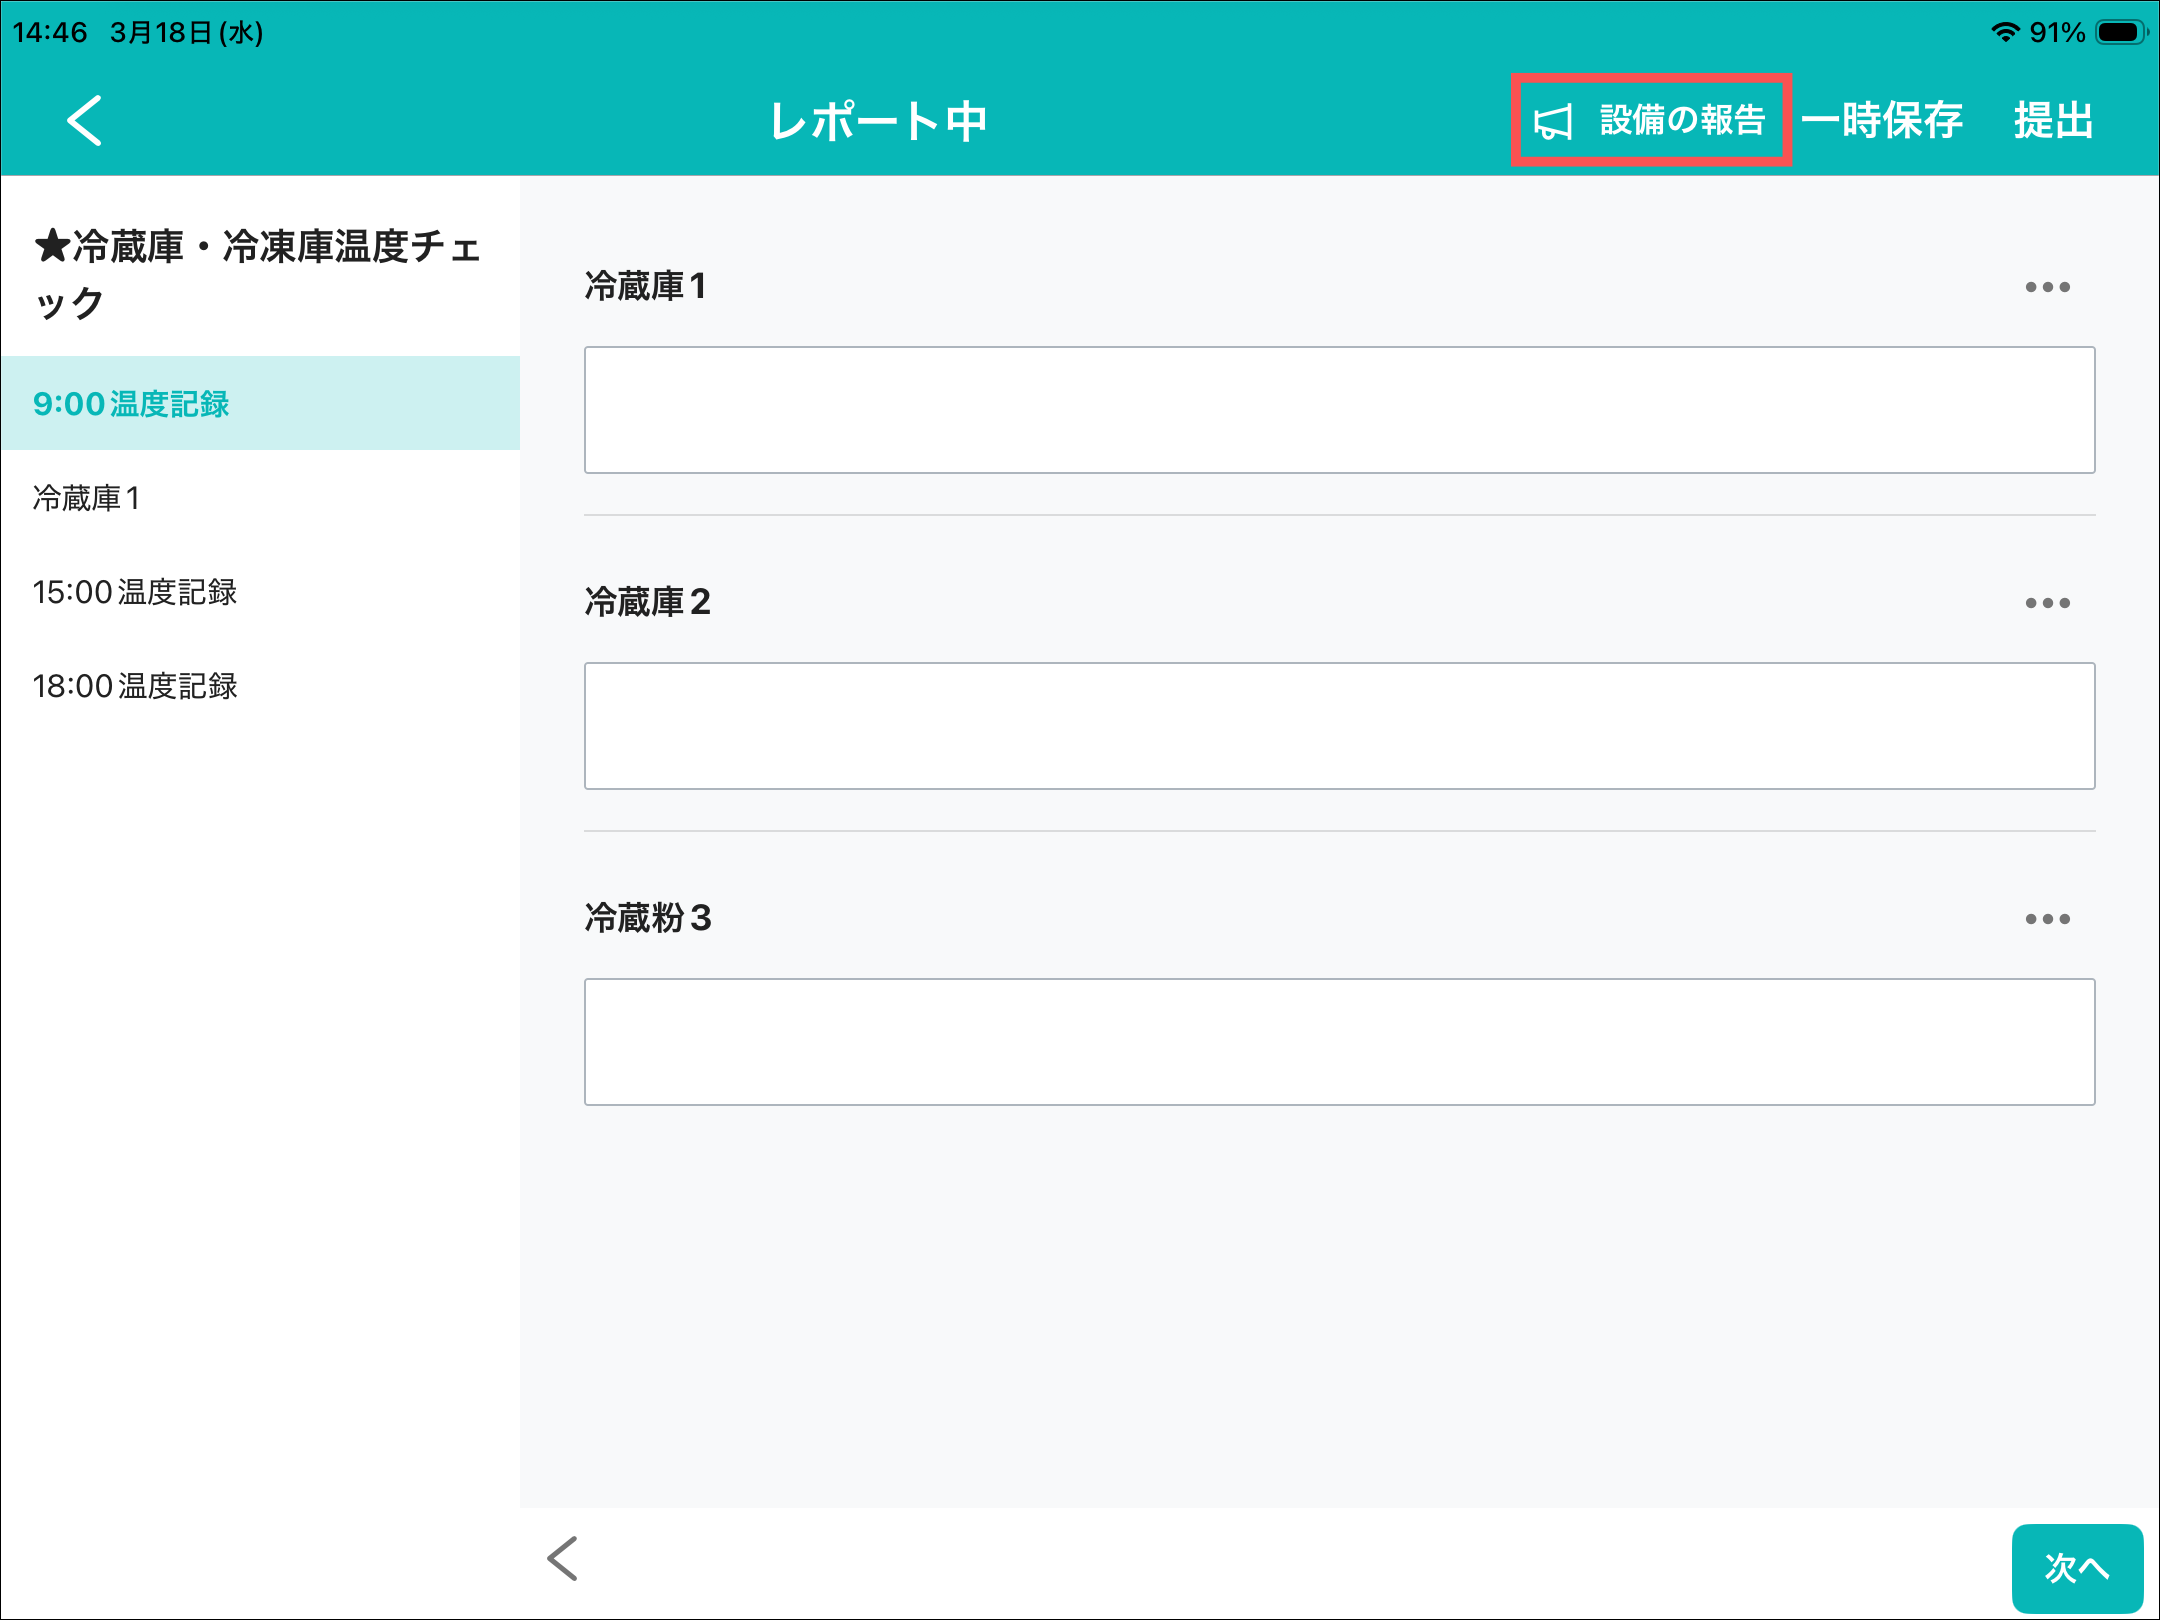2160x1620 pixels.
Task: Click the 設備の報告 label text
Action: (x=1682, y=121)
